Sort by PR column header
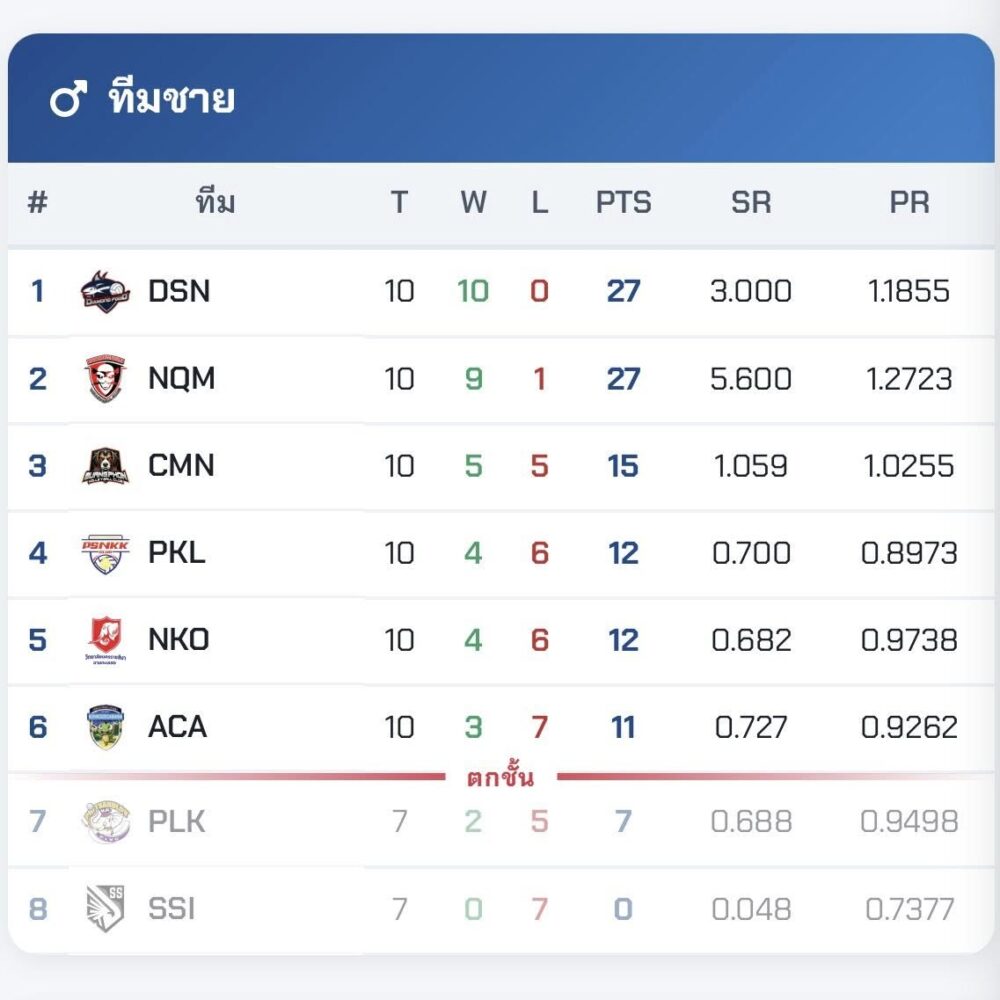 pos(909,203)
